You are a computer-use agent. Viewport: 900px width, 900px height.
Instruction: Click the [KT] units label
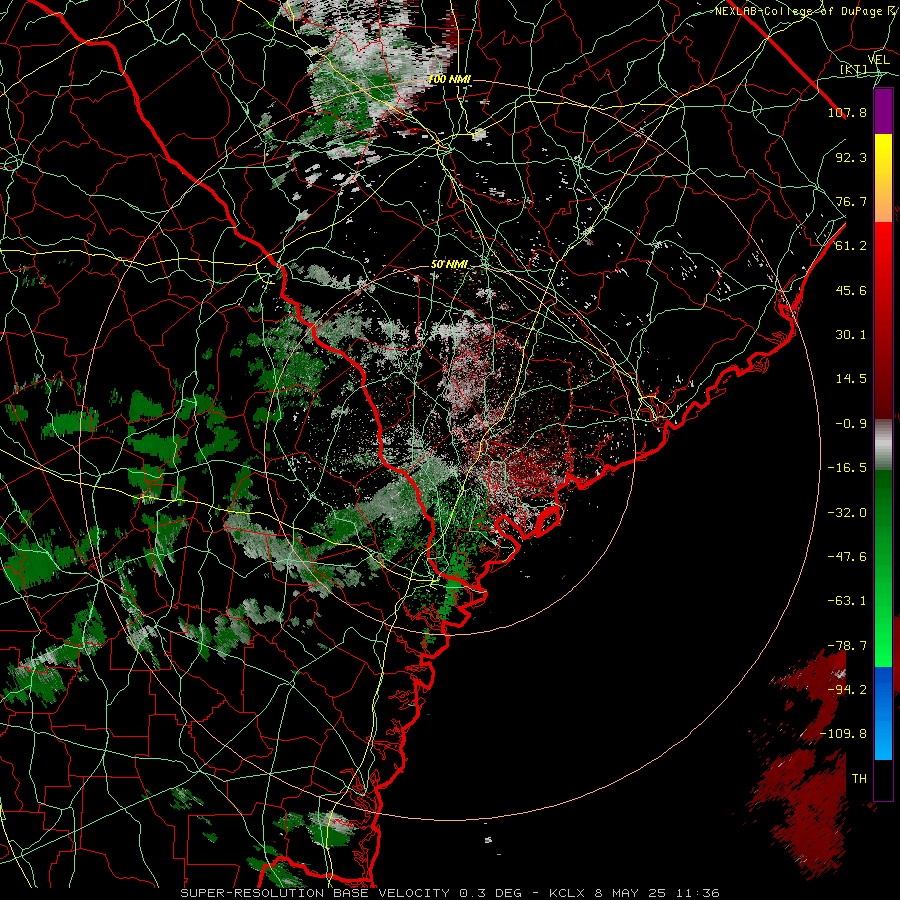point(854,69)
